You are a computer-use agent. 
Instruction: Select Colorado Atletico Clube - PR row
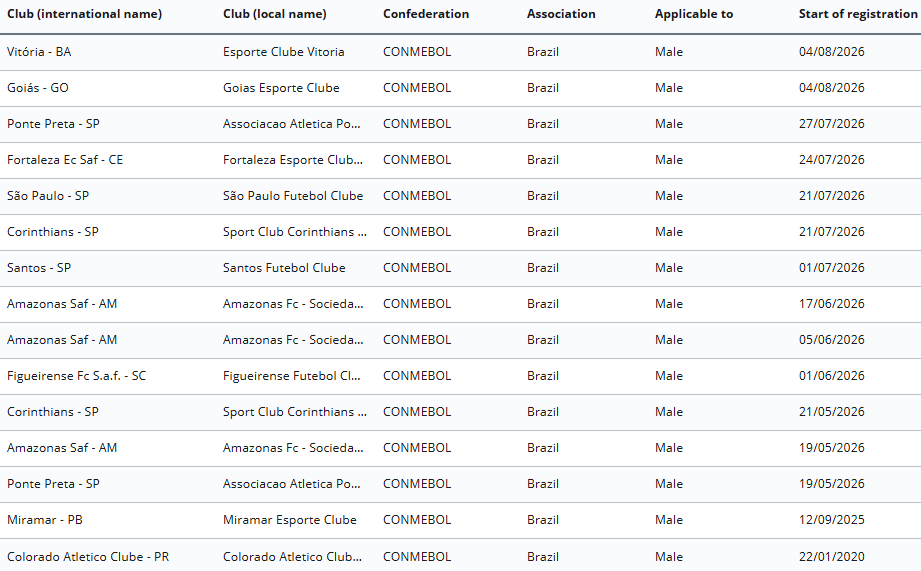tap(460, 556)
